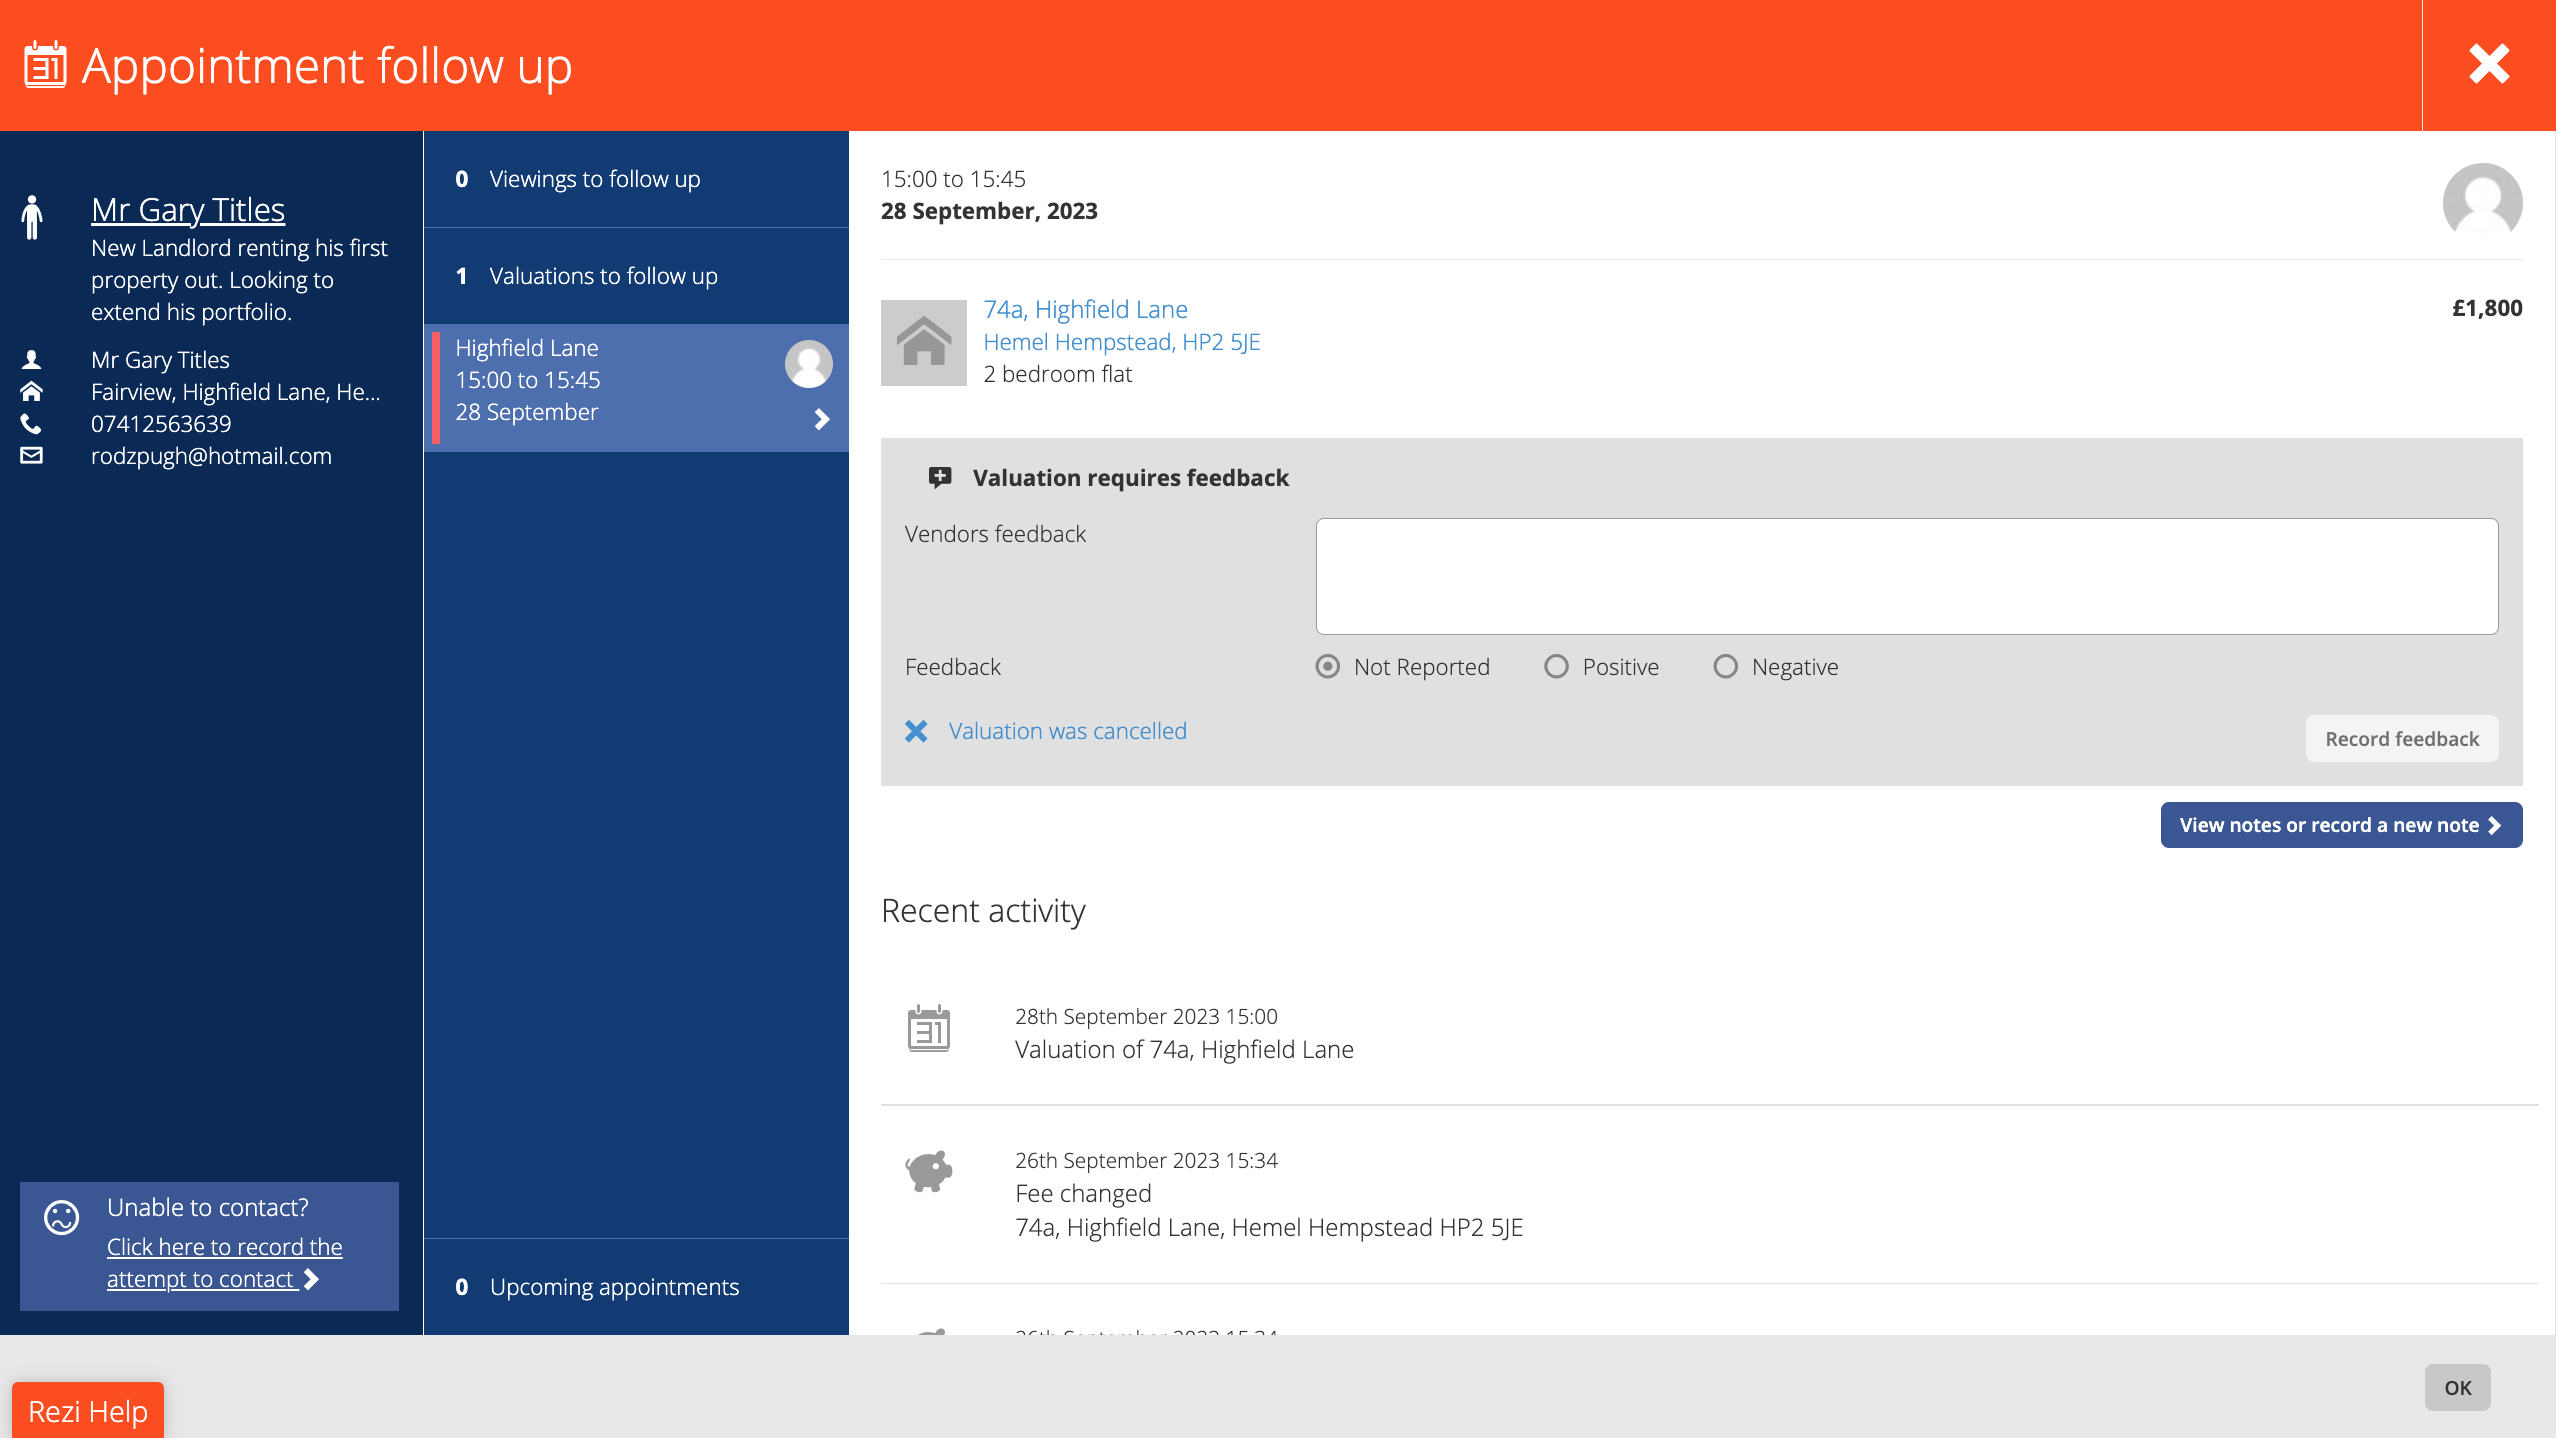Image resolution: width=2556 pixels, height=1438 pixels.
Task: Click the X icon beside Valuation was cancelled
Action: (x=916, y=731)
